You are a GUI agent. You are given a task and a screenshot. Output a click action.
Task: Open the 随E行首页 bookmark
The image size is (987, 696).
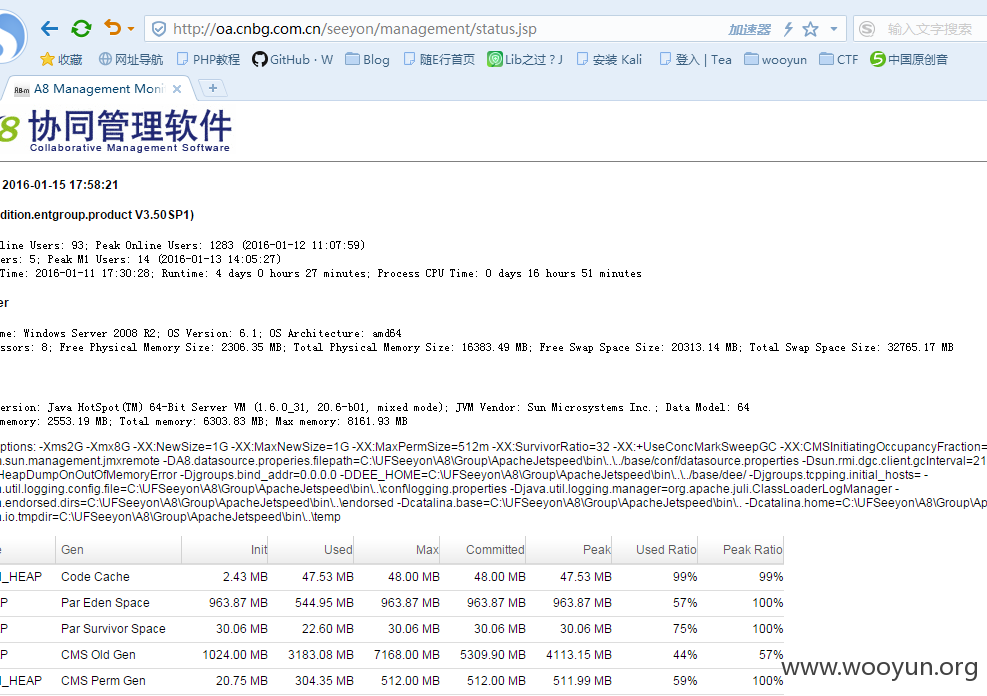tap(439, 59)
